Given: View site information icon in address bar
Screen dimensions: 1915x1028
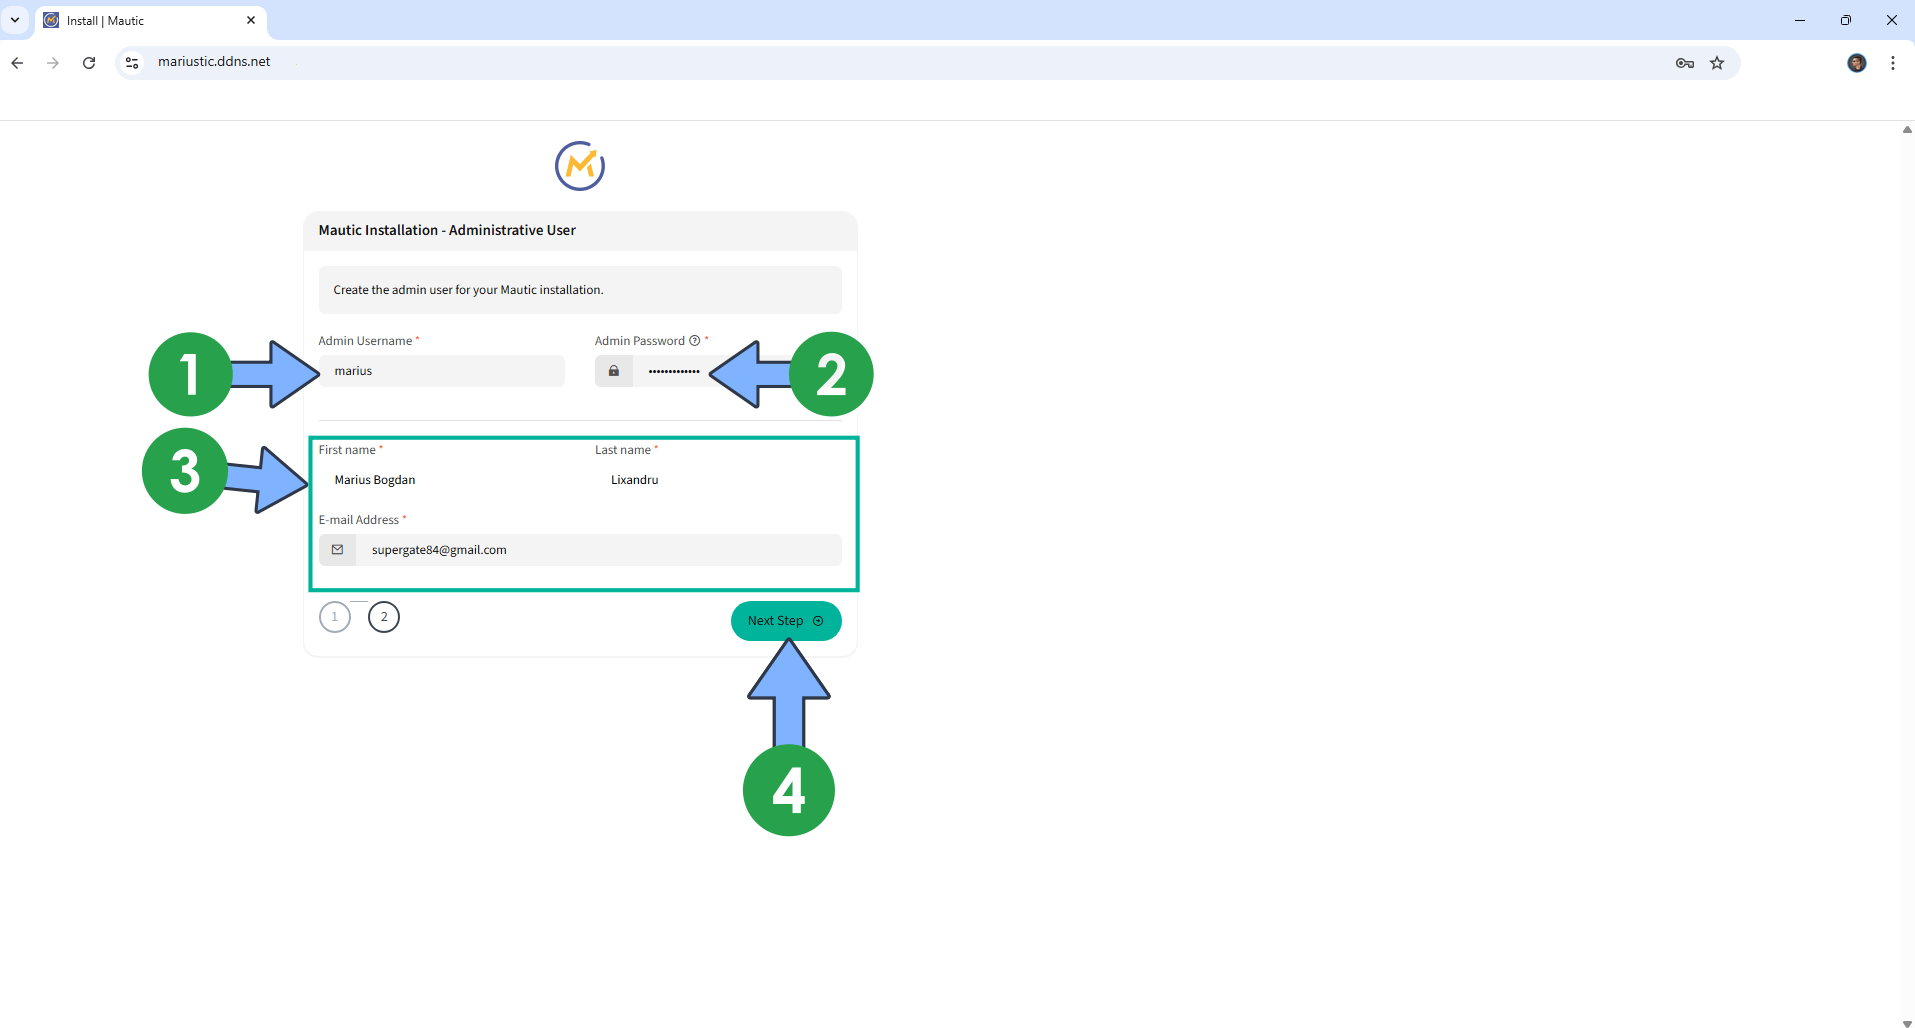Looking at the screenshot, I should 132,63.
